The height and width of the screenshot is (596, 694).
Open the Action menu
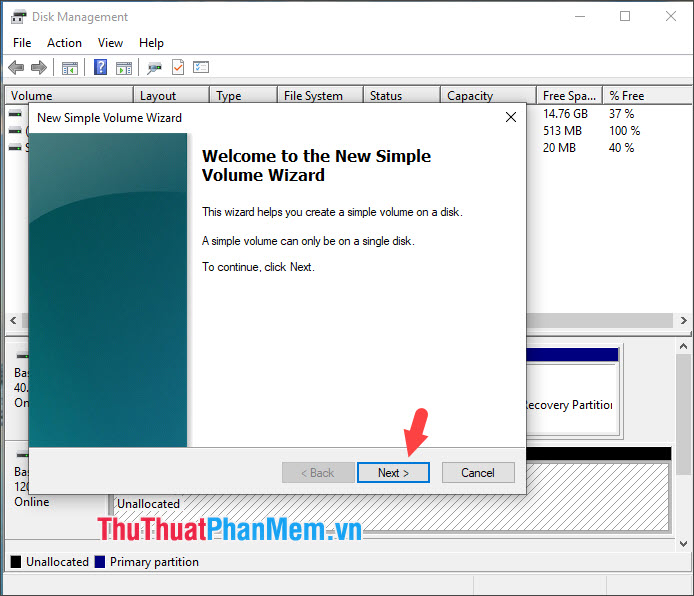64,43
